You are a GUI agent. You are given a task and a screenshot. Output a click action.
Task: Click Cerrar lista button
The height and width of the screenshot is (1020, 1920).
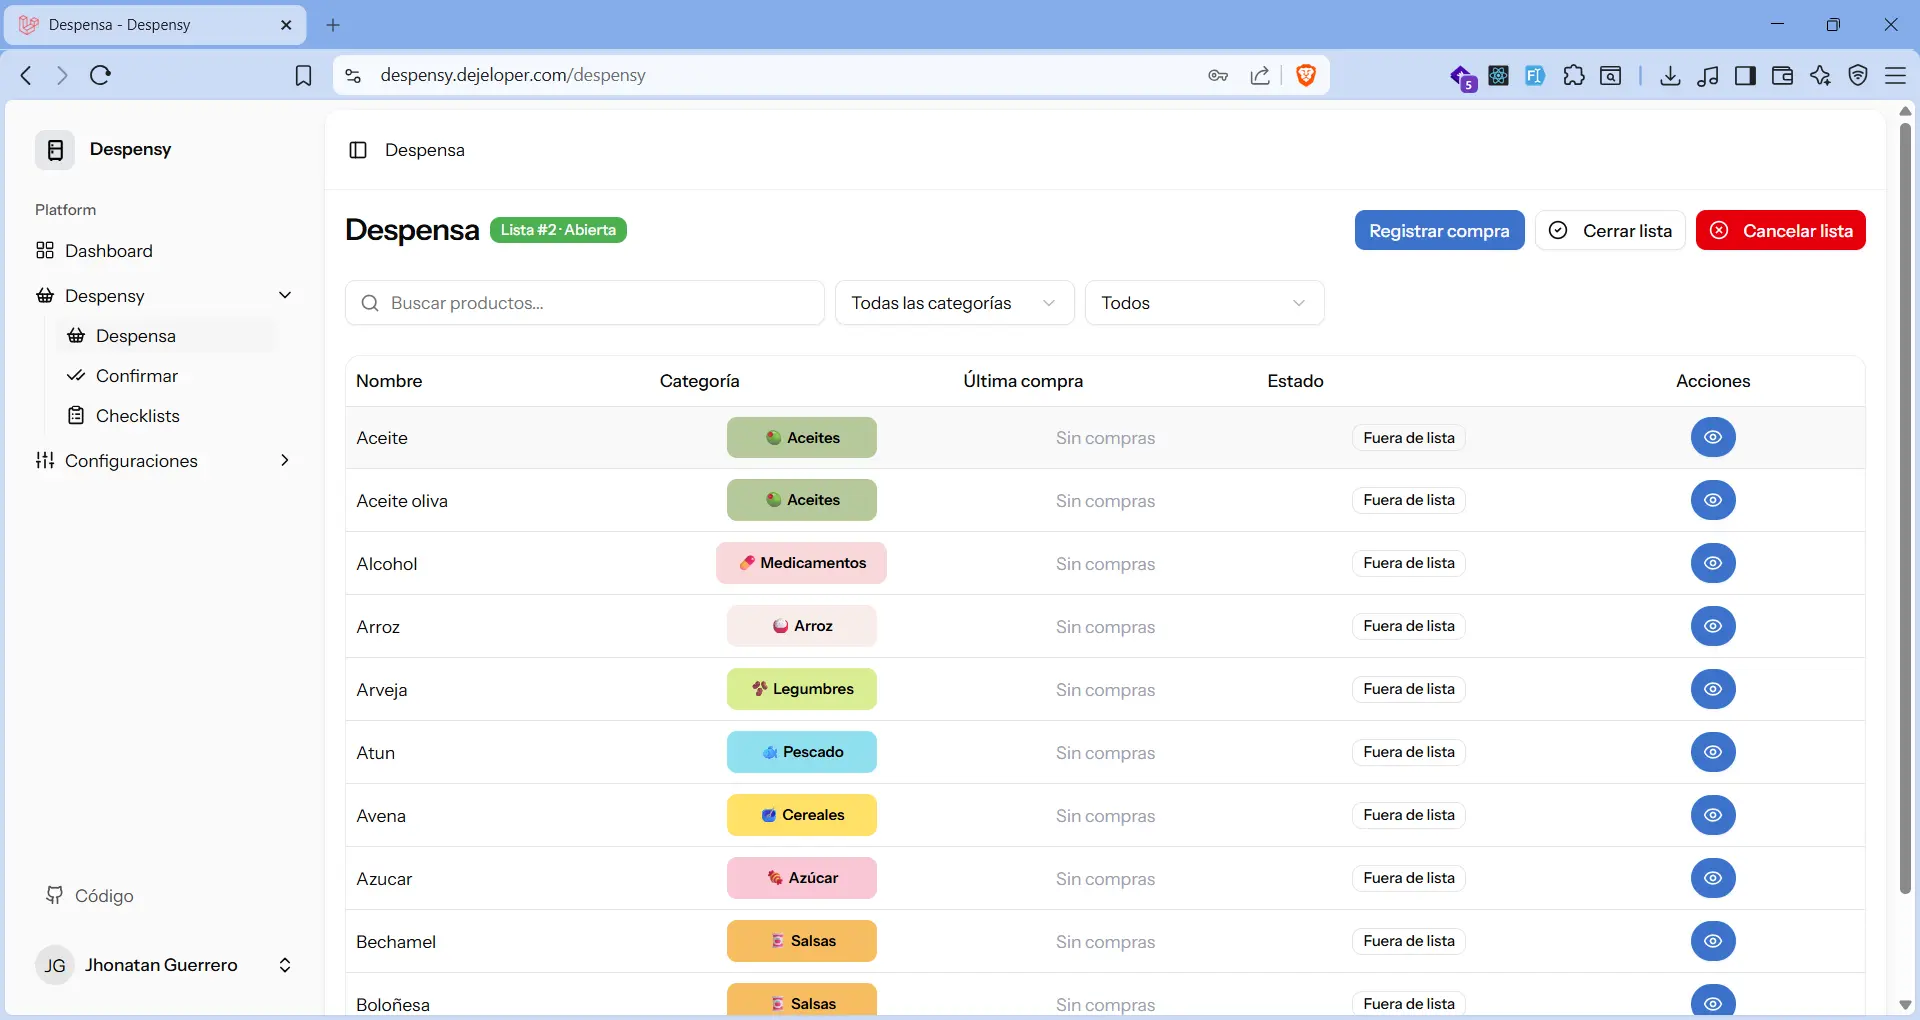pos(1610,231)
